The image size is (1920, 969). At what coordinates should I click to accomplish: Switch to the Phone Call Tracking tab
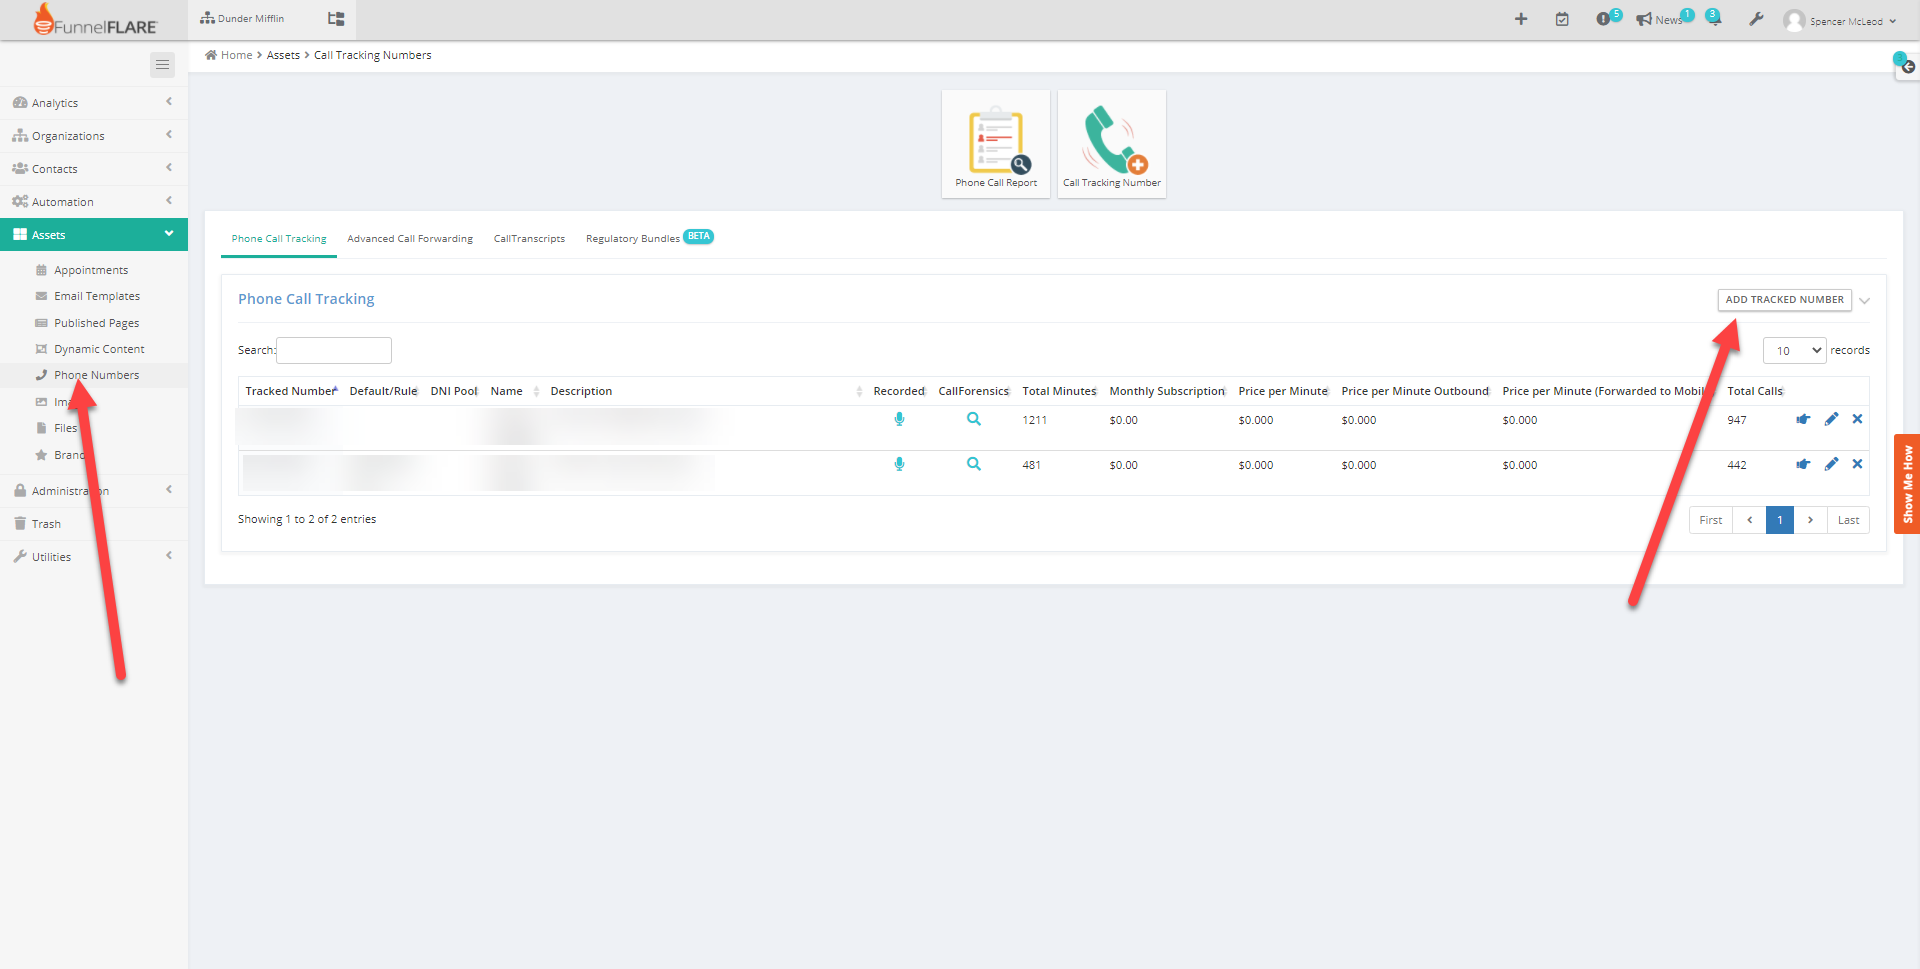click(x=279, y=239)
